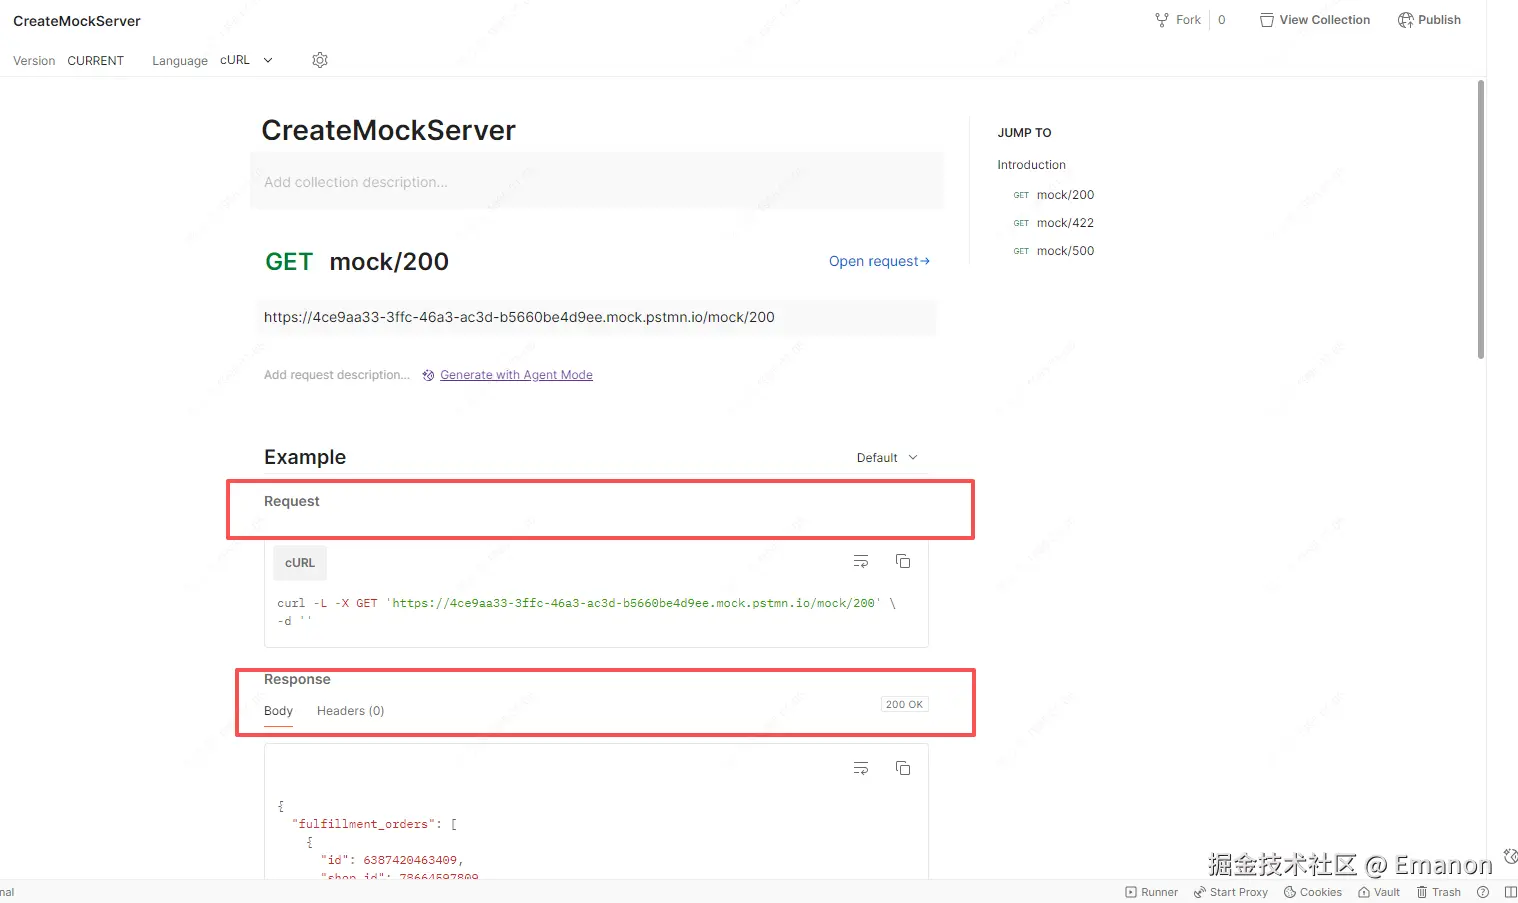Click the Example section heading
Viewport: 1518px width, 903px height.
(305, 457)
